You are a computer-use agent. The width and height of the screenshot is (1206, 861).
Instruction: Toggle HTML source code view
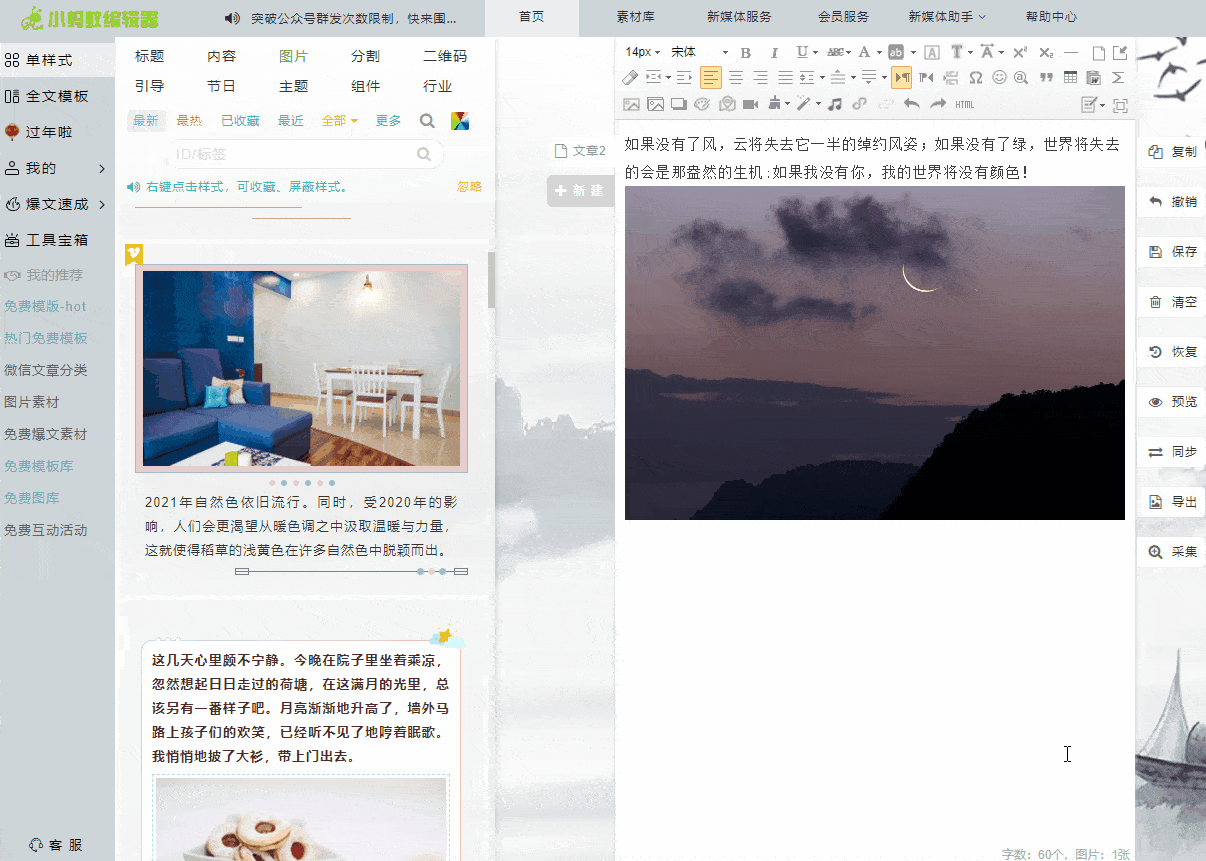click(x=964, y=104)
